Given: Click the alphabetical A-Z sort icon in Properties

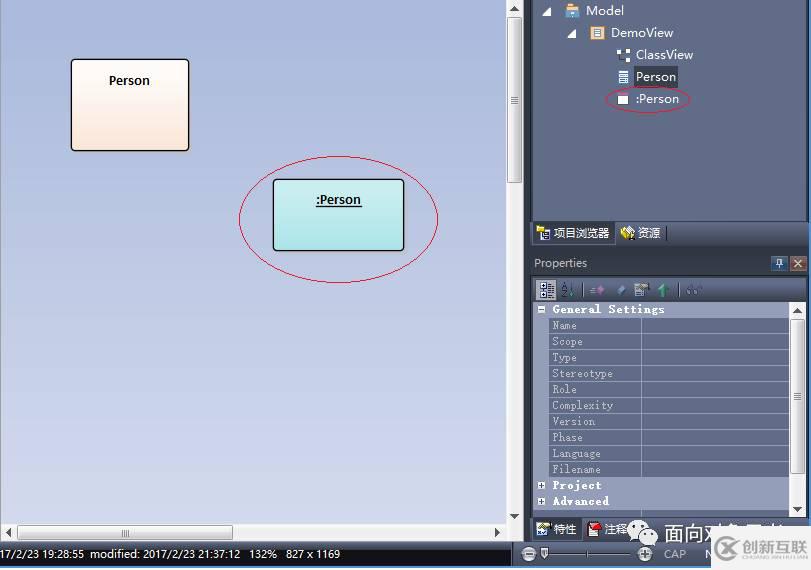Looking at the screenshot, I should 567,290.
